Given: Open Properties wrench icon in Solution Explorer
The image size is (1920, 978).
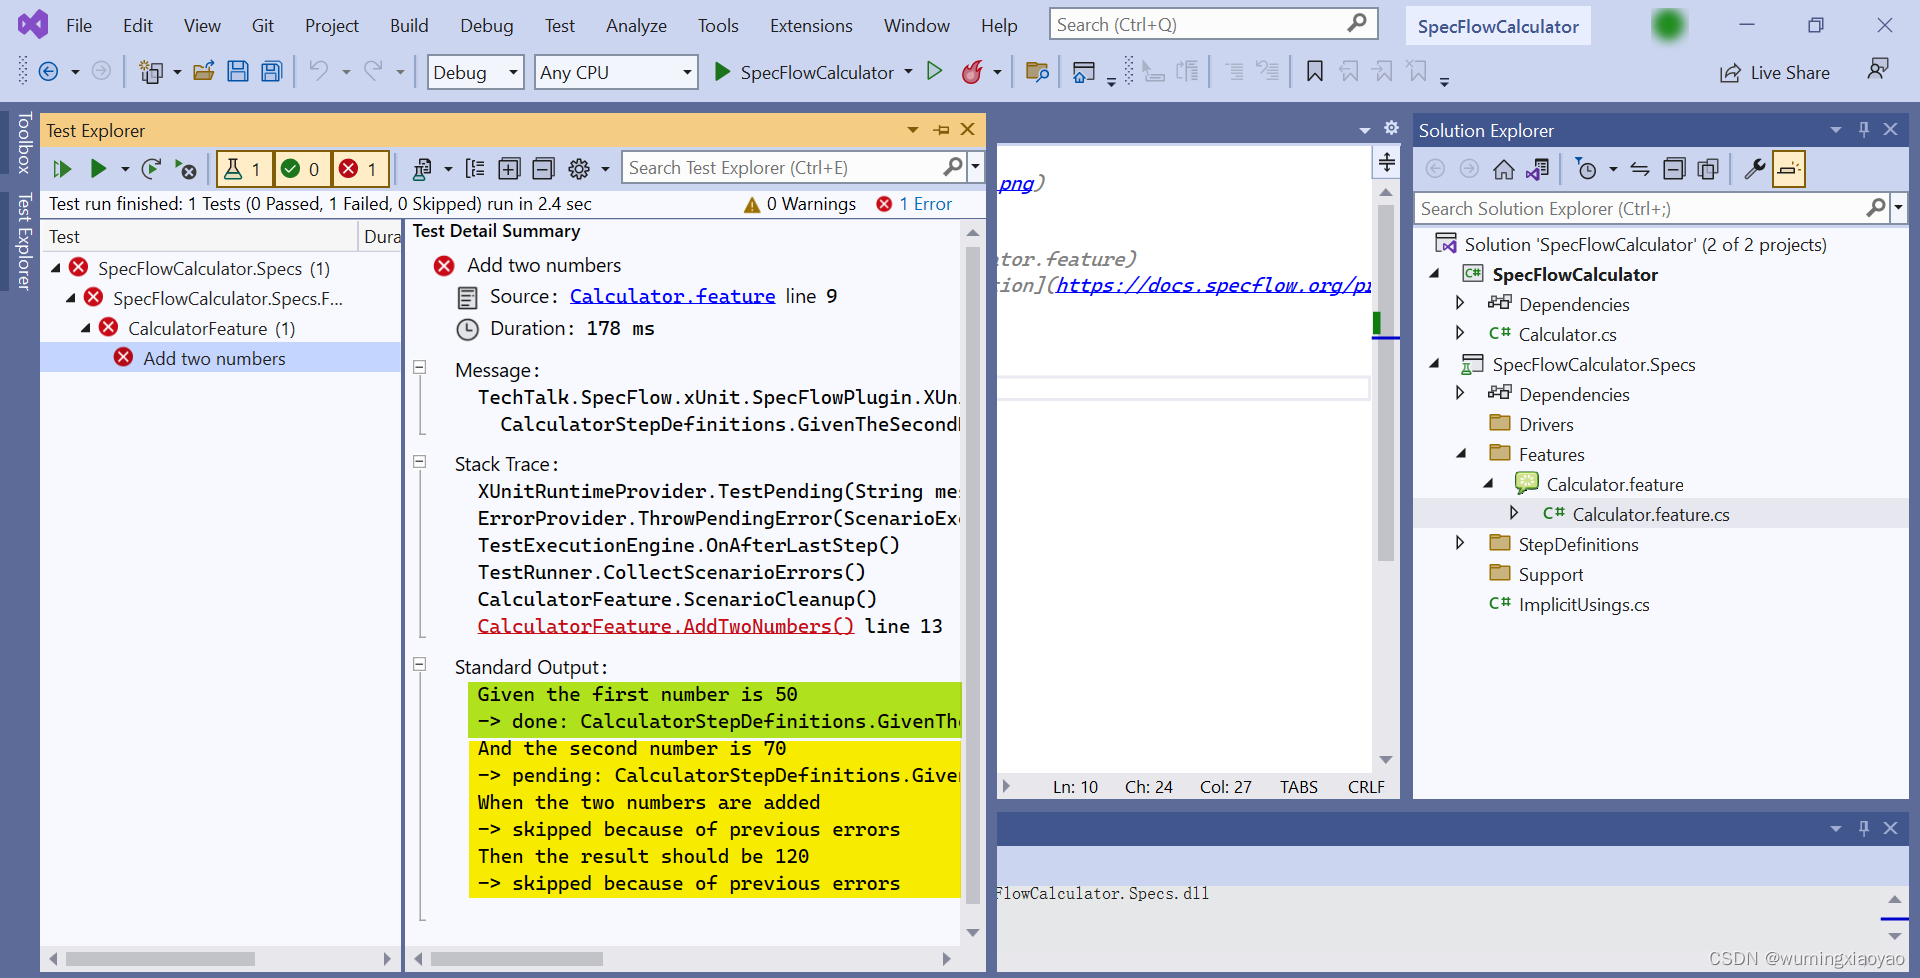Looking at the screenshot, I should (1755, 169).
